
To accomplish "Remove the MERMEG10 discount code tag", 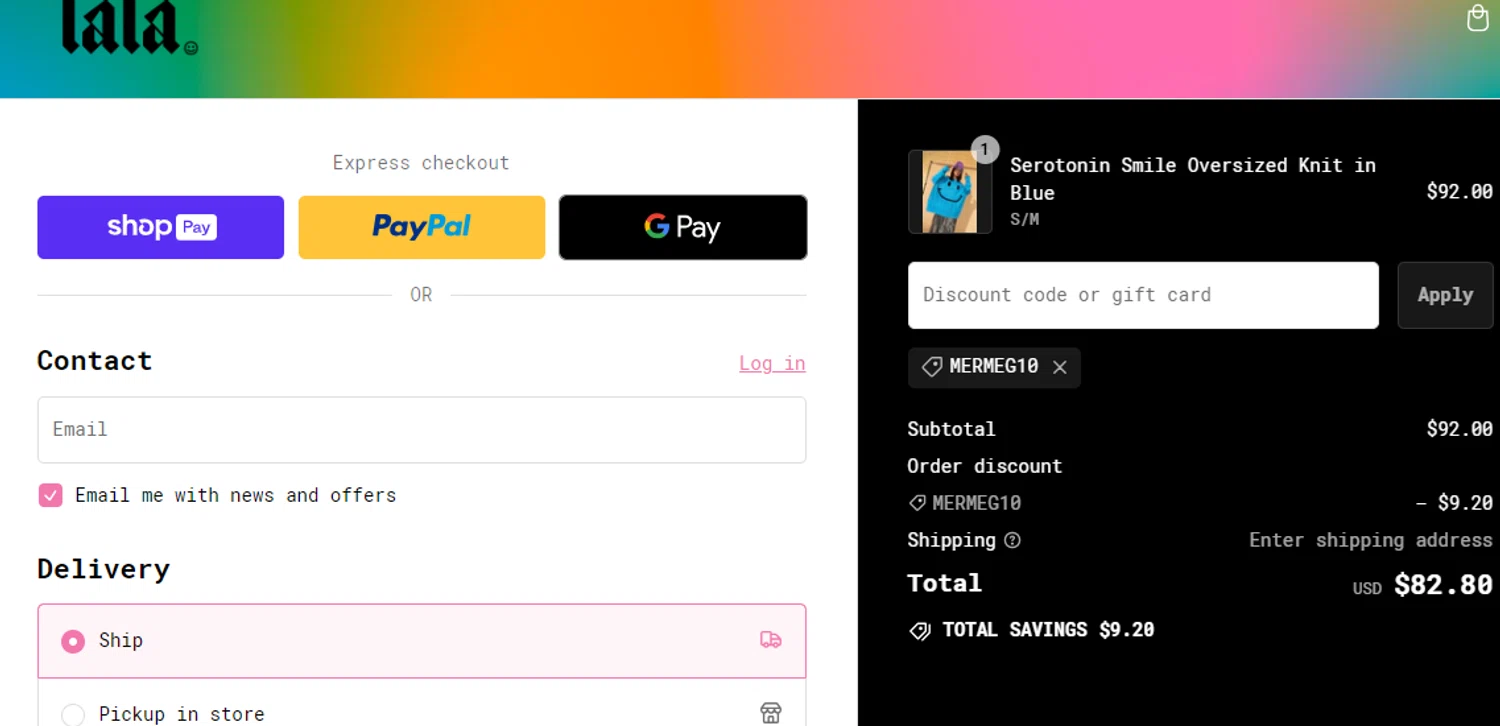I will click(1060, 367).
